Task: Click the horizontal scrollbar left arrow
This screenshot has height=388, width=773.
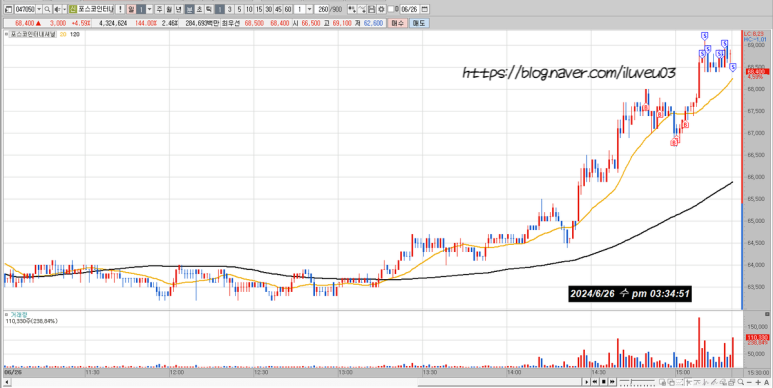Action: pyautogui.click(x=6, y=382)
